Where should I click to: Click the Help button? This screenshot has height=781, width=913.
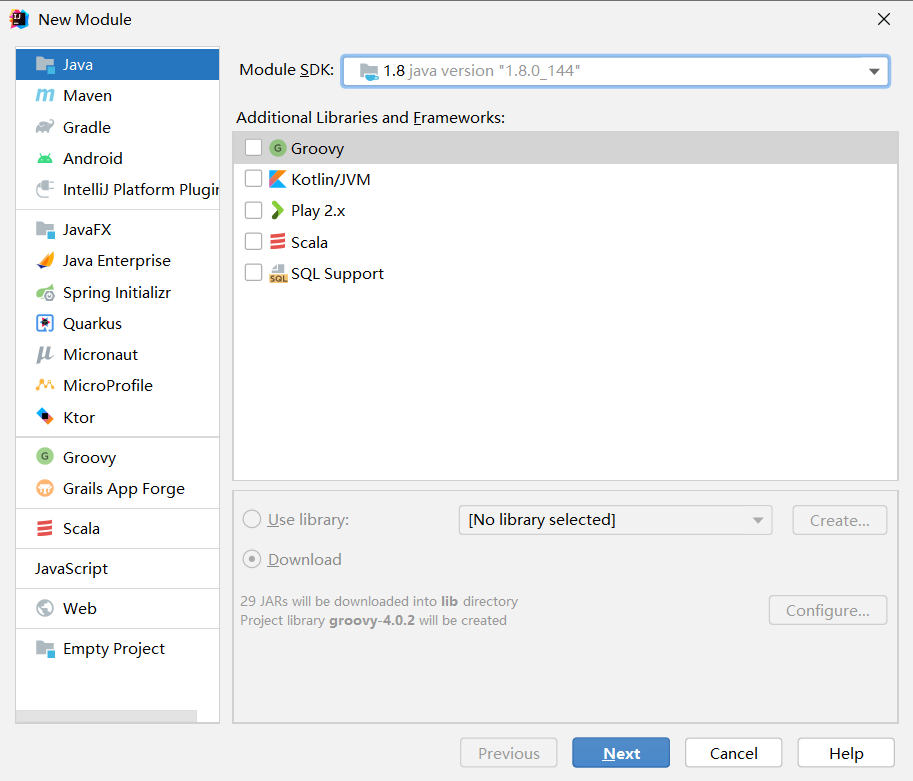tap(846, 753)
